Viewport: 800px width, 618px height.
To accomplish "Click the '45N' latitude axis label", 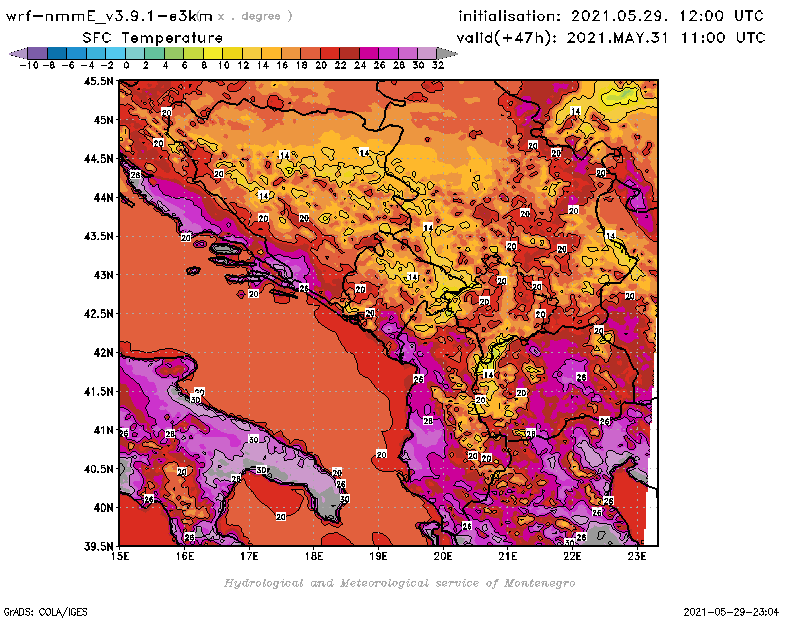I will pos(103,120).
